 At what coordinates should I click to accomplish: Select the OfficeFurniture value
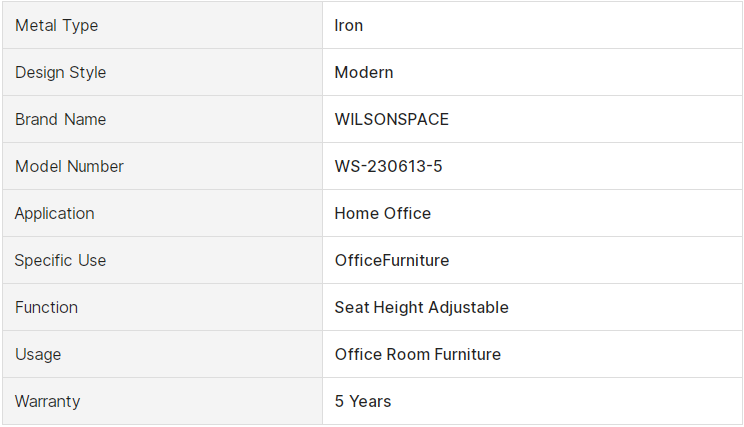click(391, 260)
